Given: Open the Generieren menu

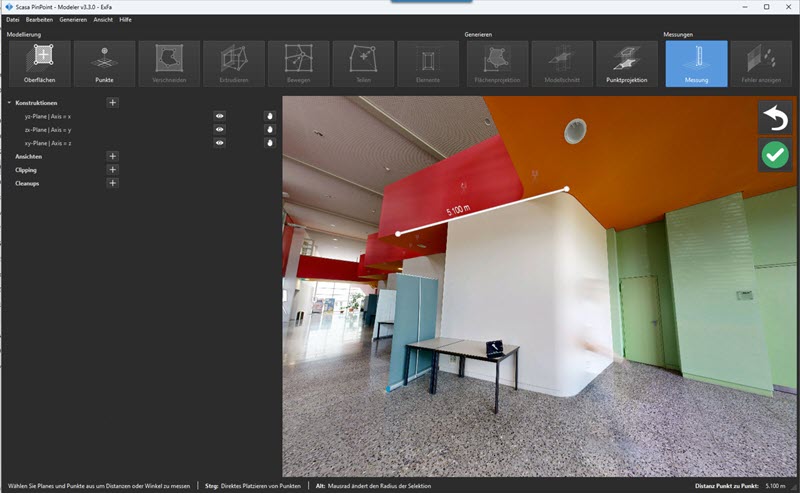Looking at the screenshot, I should [73, 19].
